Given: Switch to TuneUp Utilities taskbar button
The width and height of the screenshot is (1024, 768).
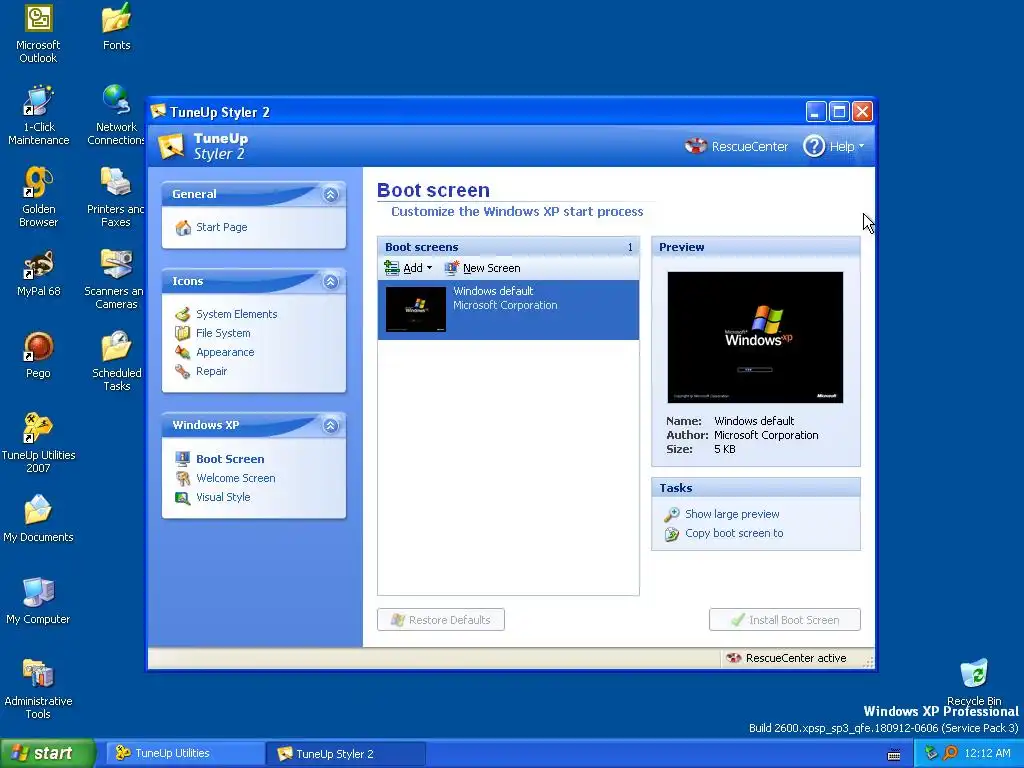Looking at the screenshot, I should tap(185, 754).
